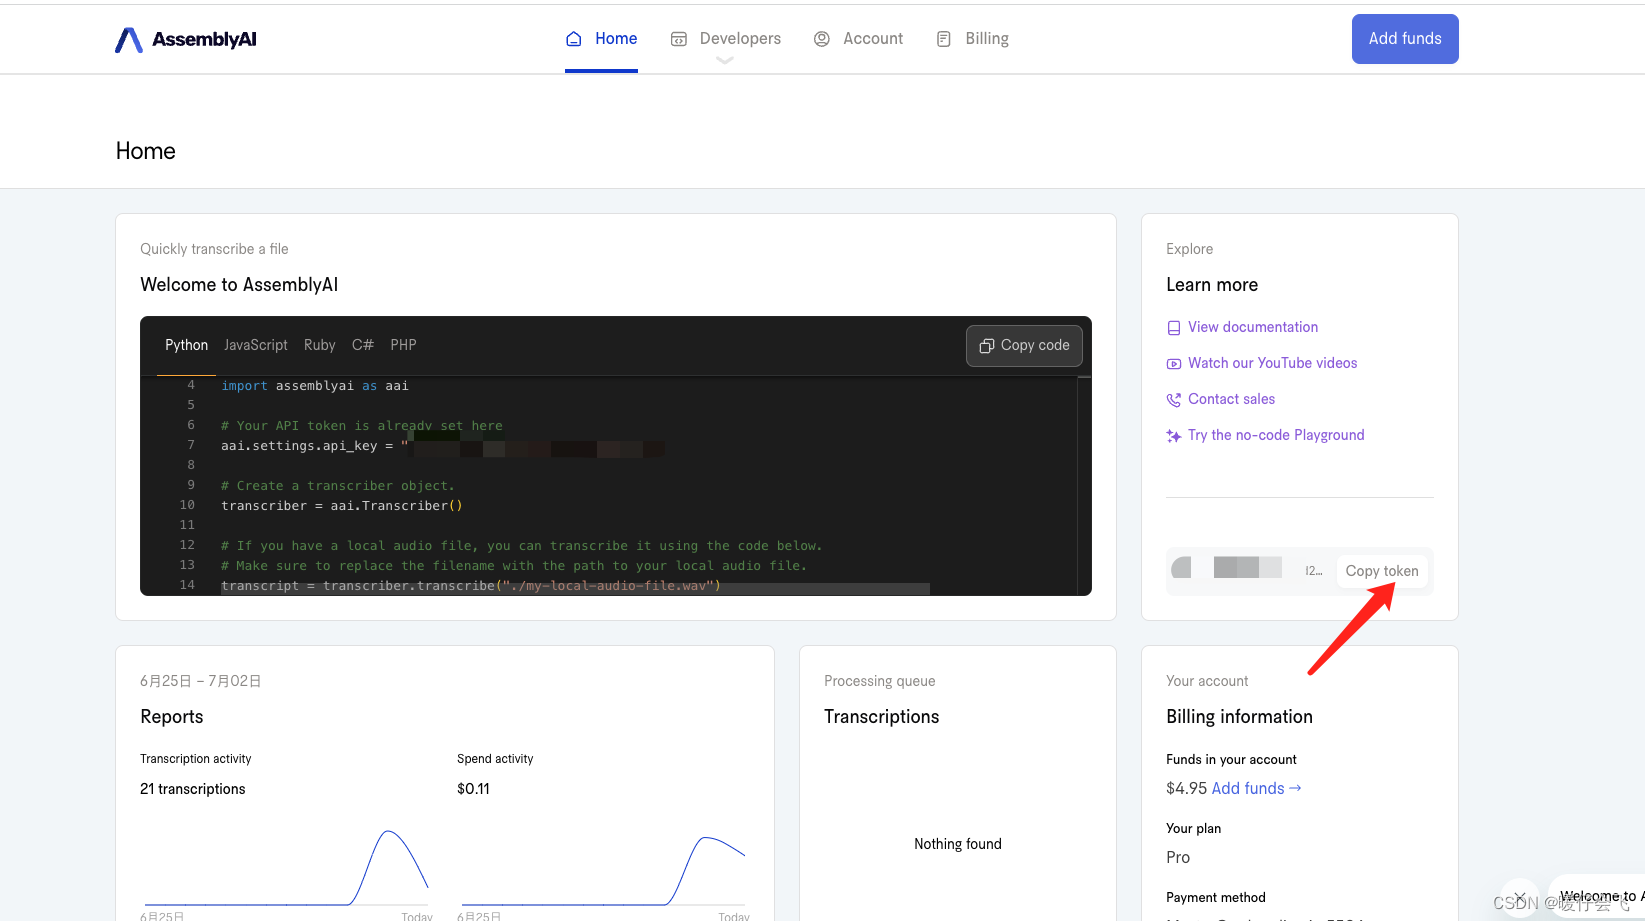Click the '21 transcriptions' value
This screenshot has width=1645, height=921.
(x=193, y=789)
